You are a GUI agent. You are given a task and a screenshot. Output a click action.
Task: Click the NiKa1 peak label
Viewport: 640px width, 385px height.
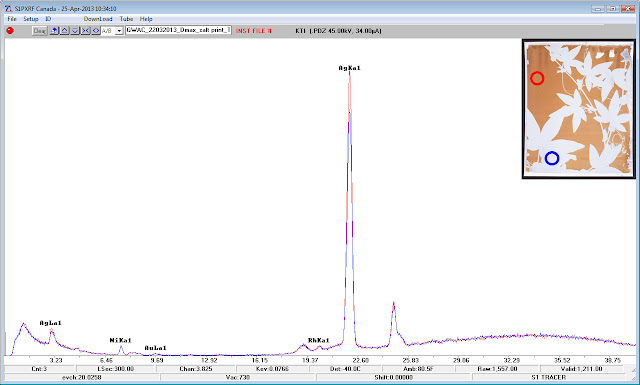coord(120,340)
